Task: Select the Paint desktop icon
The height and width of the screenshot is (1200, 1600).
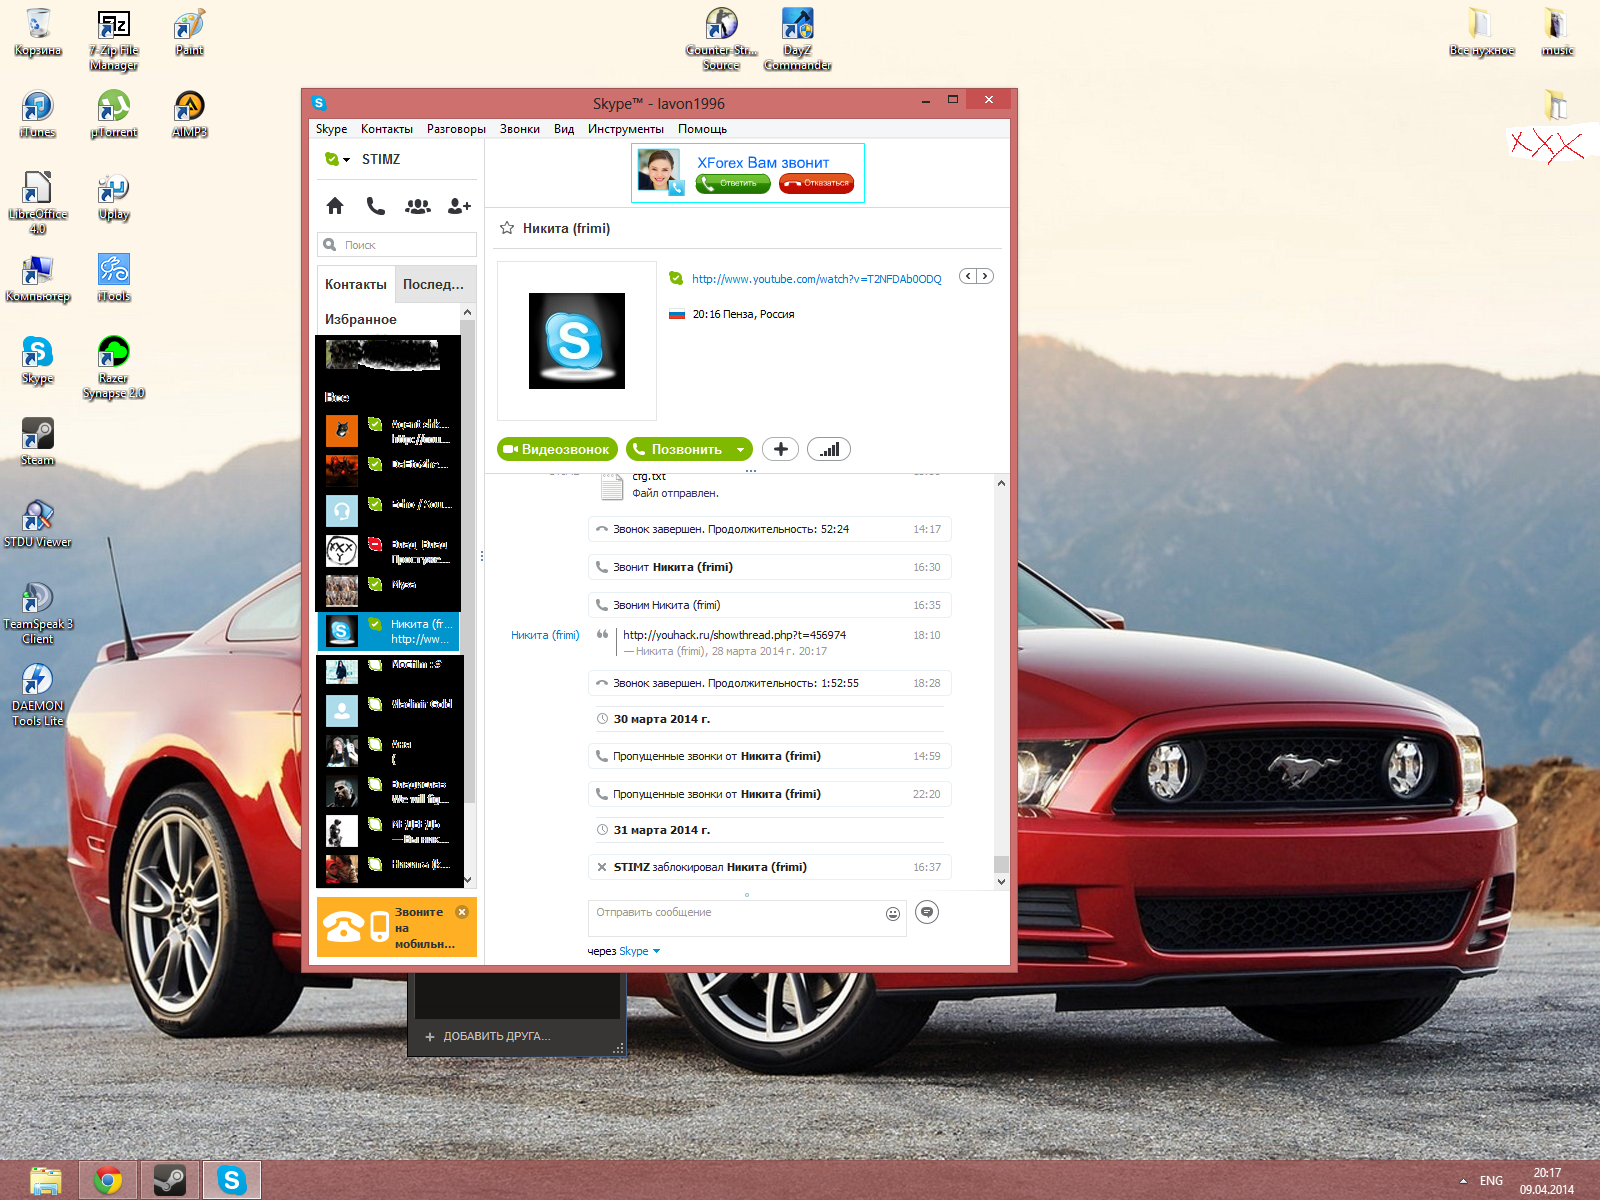Action: pyautogui.click(x=189, y=33)
